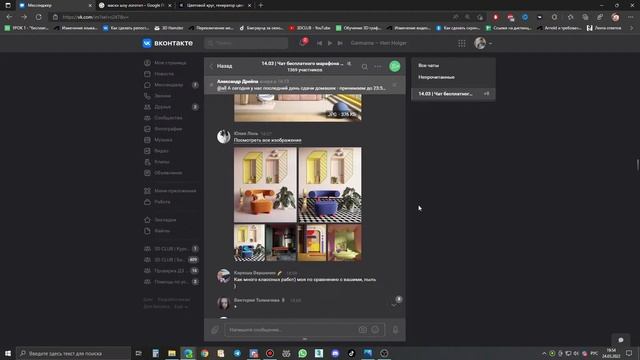The height and width of the screenshot is (360, 640).
Task: Open Юлия's avatar in the chat
Action: point(223,137)
